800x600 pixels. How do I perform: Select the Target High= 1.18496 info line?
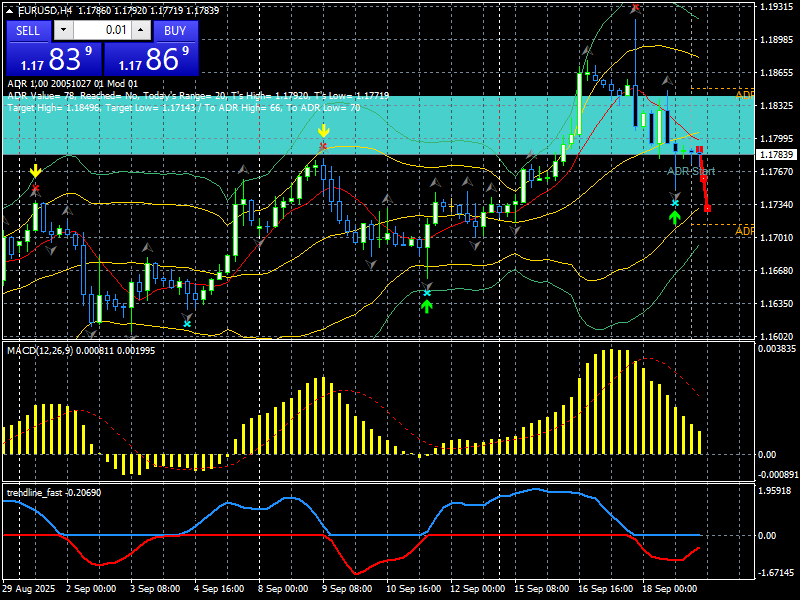(x=184, y=108)
